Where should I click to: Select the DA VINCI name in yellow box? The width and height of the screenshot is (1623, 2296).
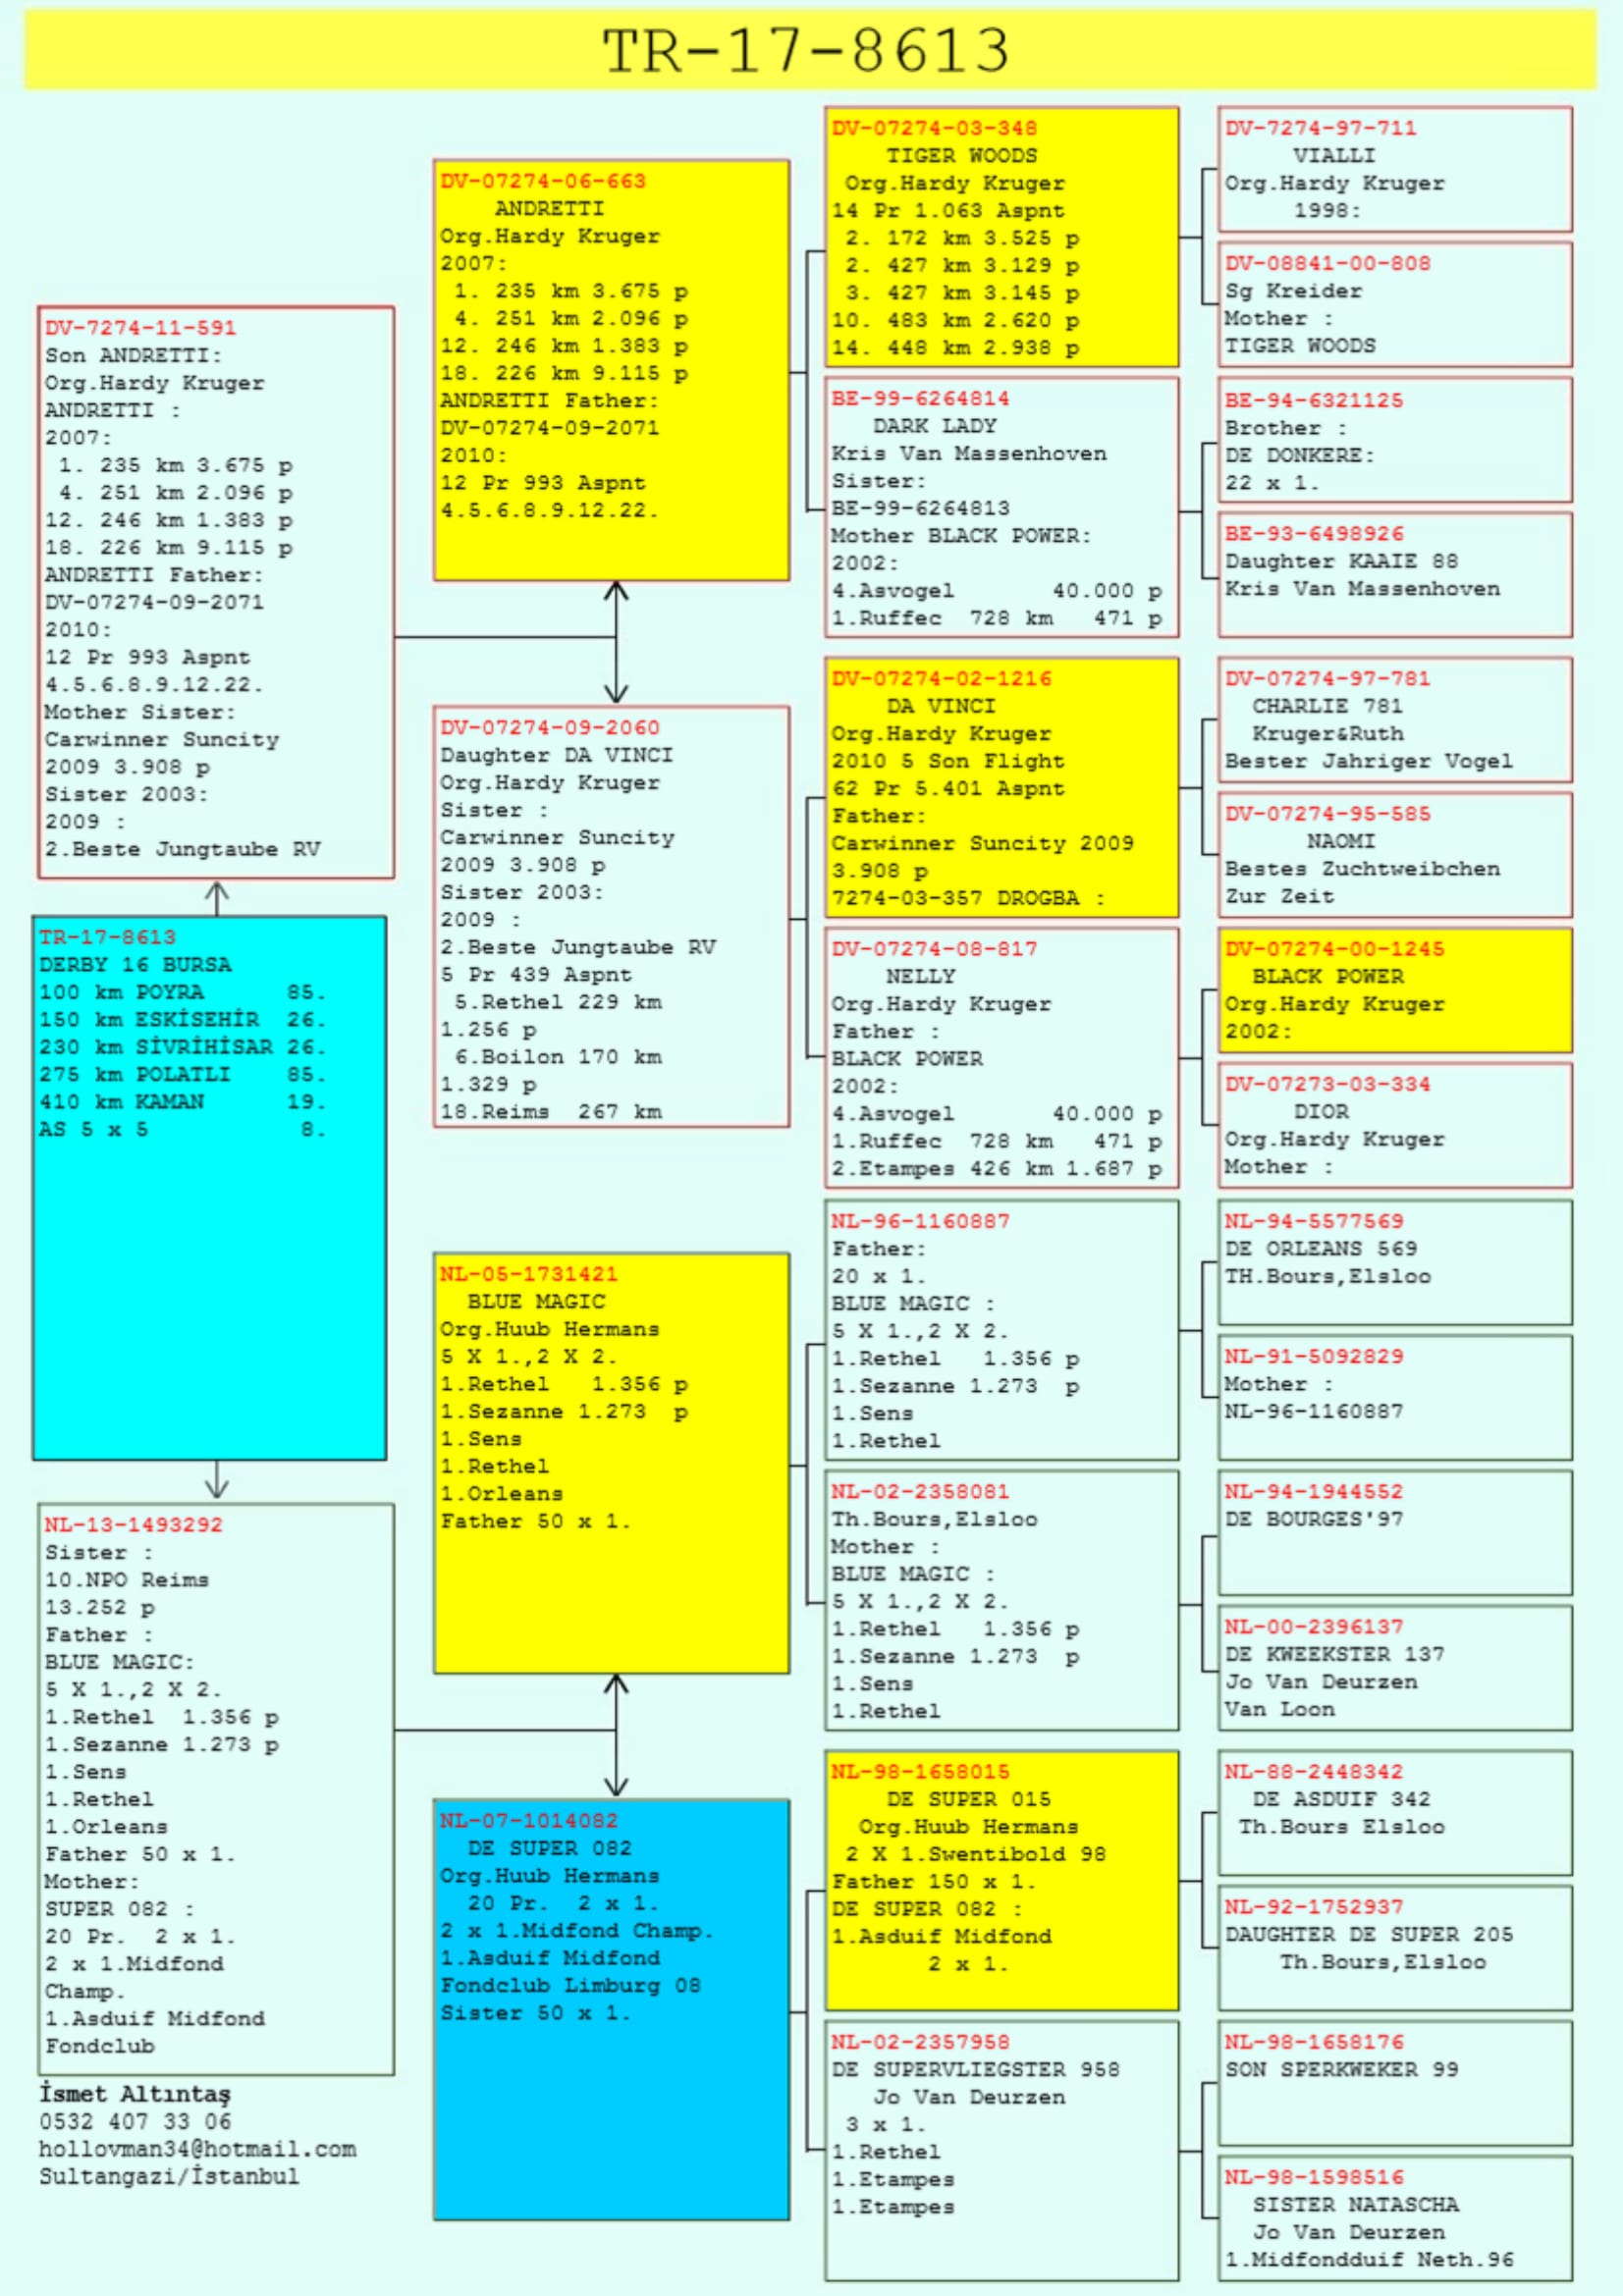941,706
